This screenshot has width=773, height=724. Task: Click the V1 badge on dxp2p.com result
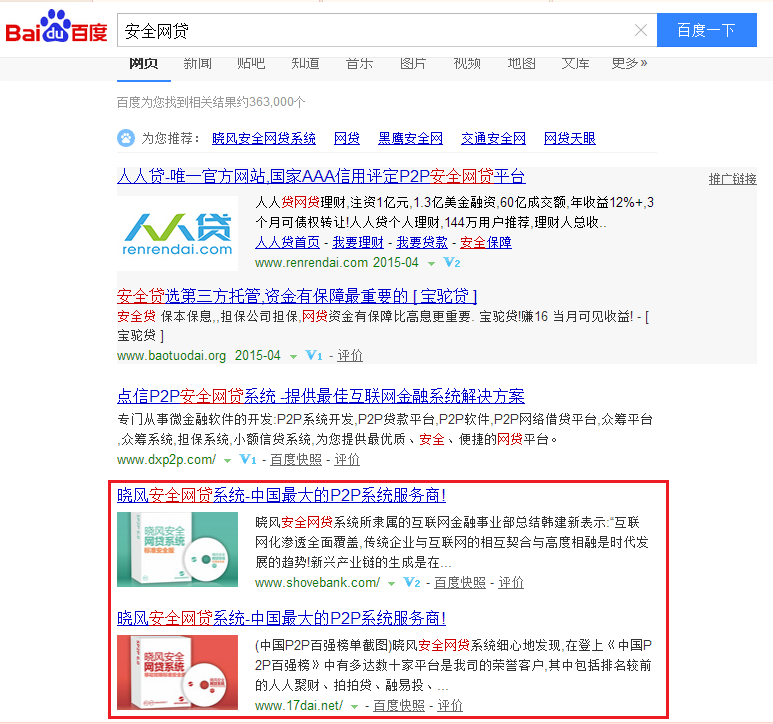247,459
